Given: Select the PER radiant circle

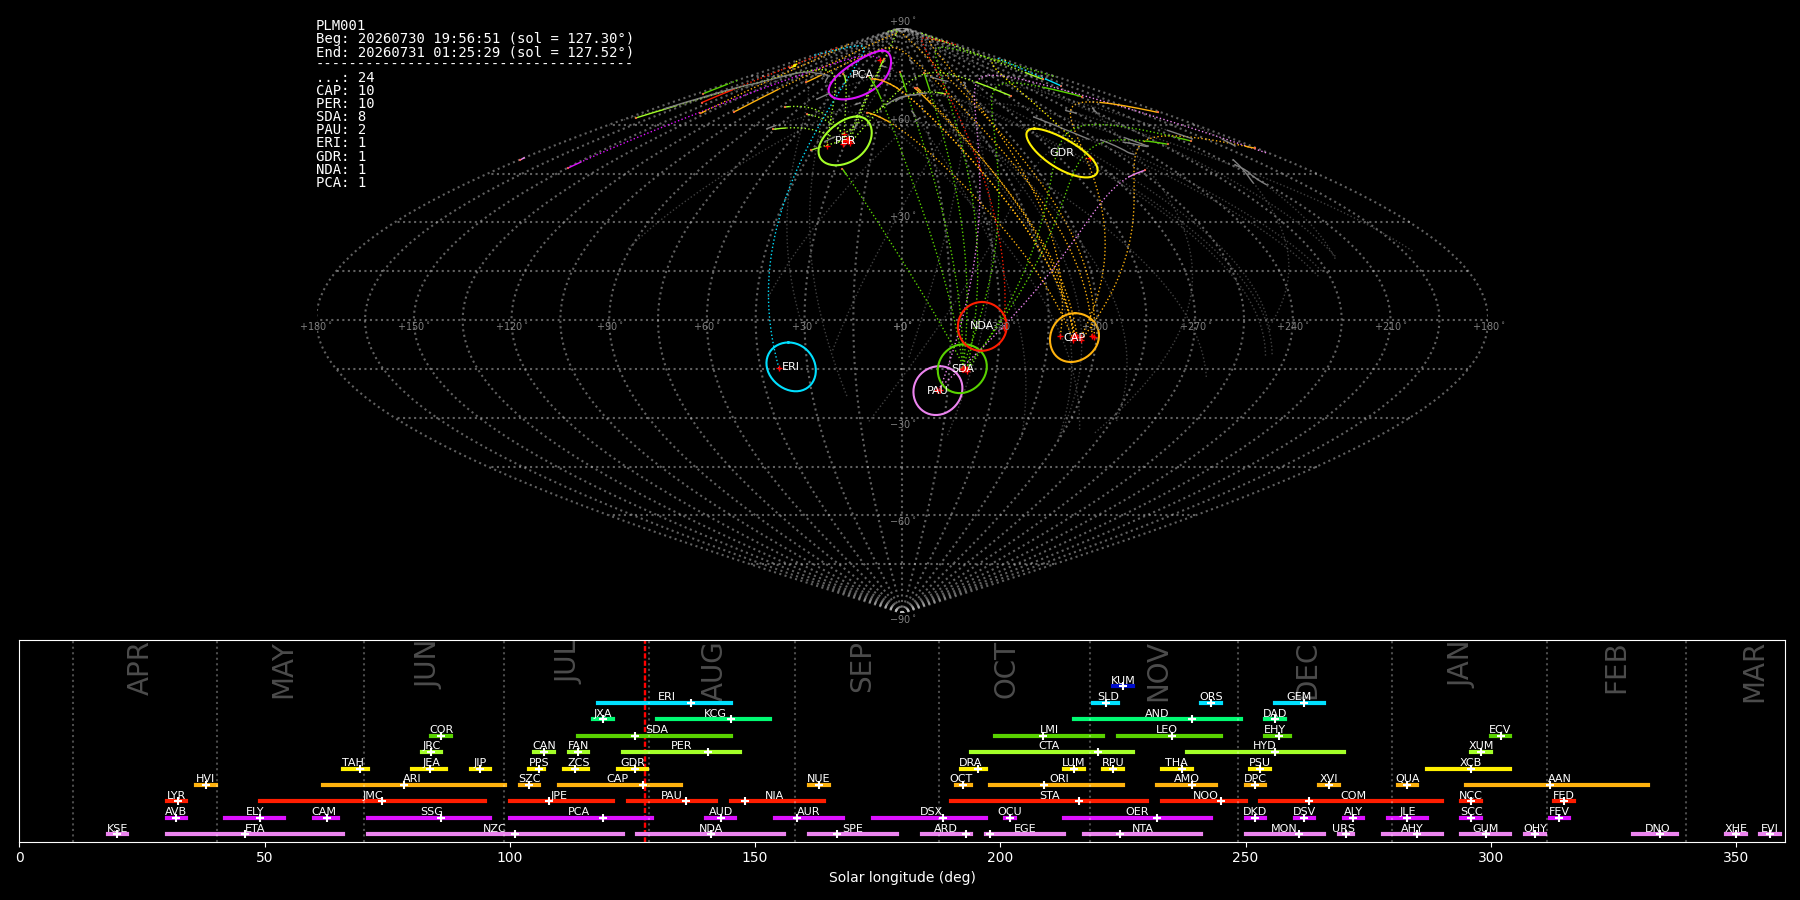Looking at the screenshot, I should point(845,141).
